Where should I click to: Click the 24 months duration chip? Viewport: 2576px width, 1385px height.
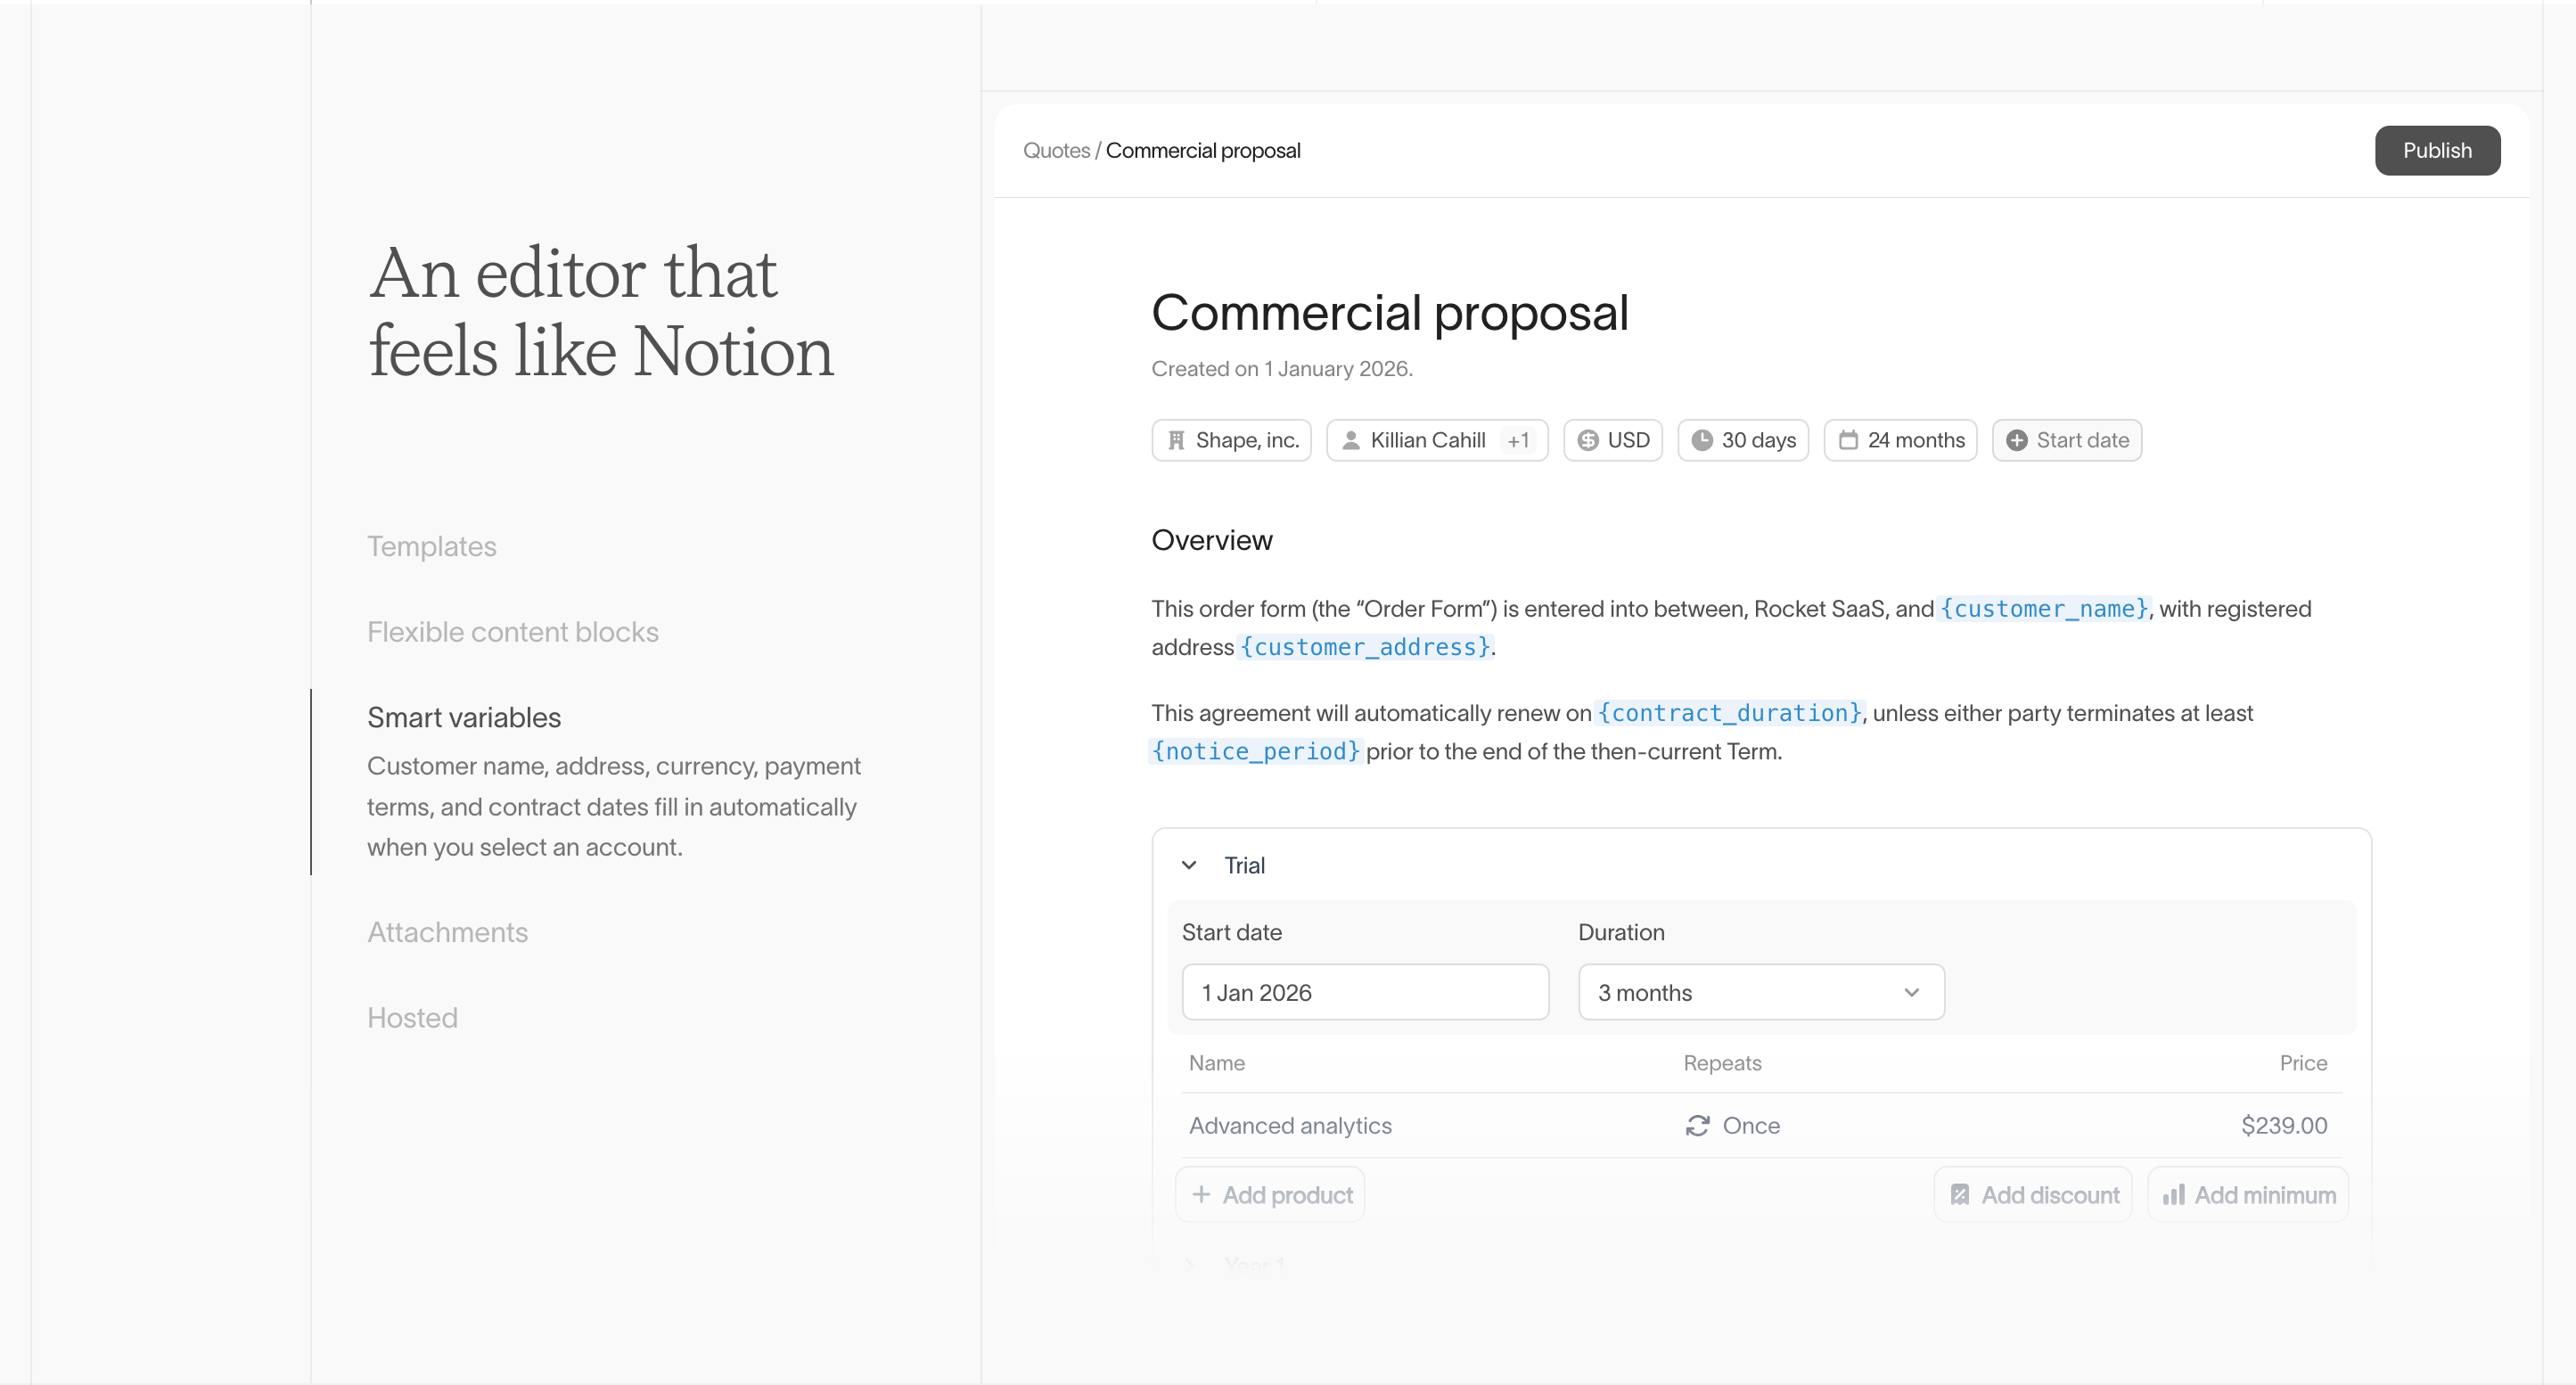tap(1901, 440)
